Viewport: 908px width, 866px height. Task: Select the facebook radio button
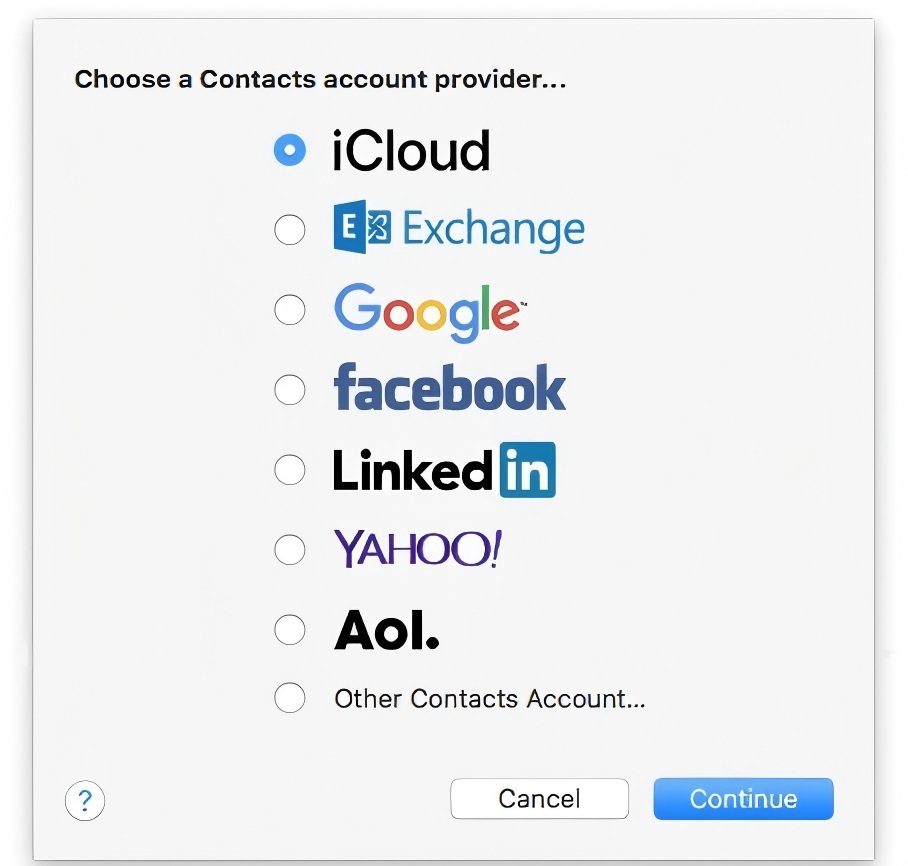click(x=290, y=389)
